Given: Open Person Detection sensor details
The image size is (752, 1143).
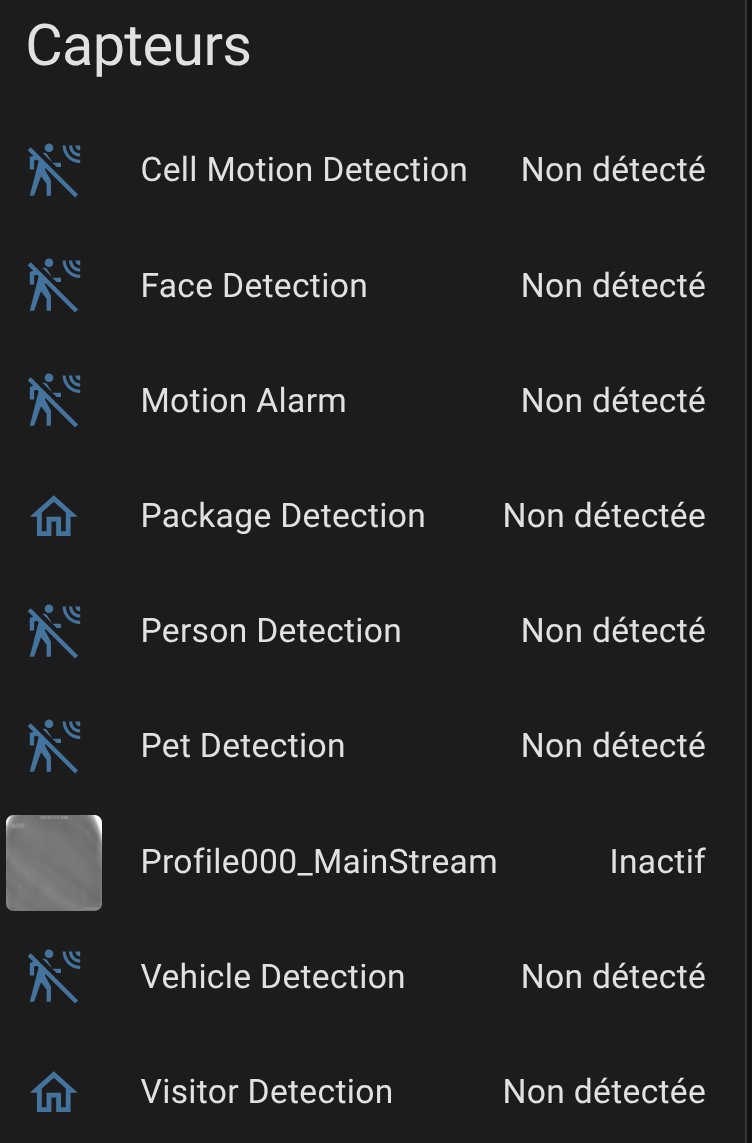Looking at the screenshot, I should pos(271,631).
